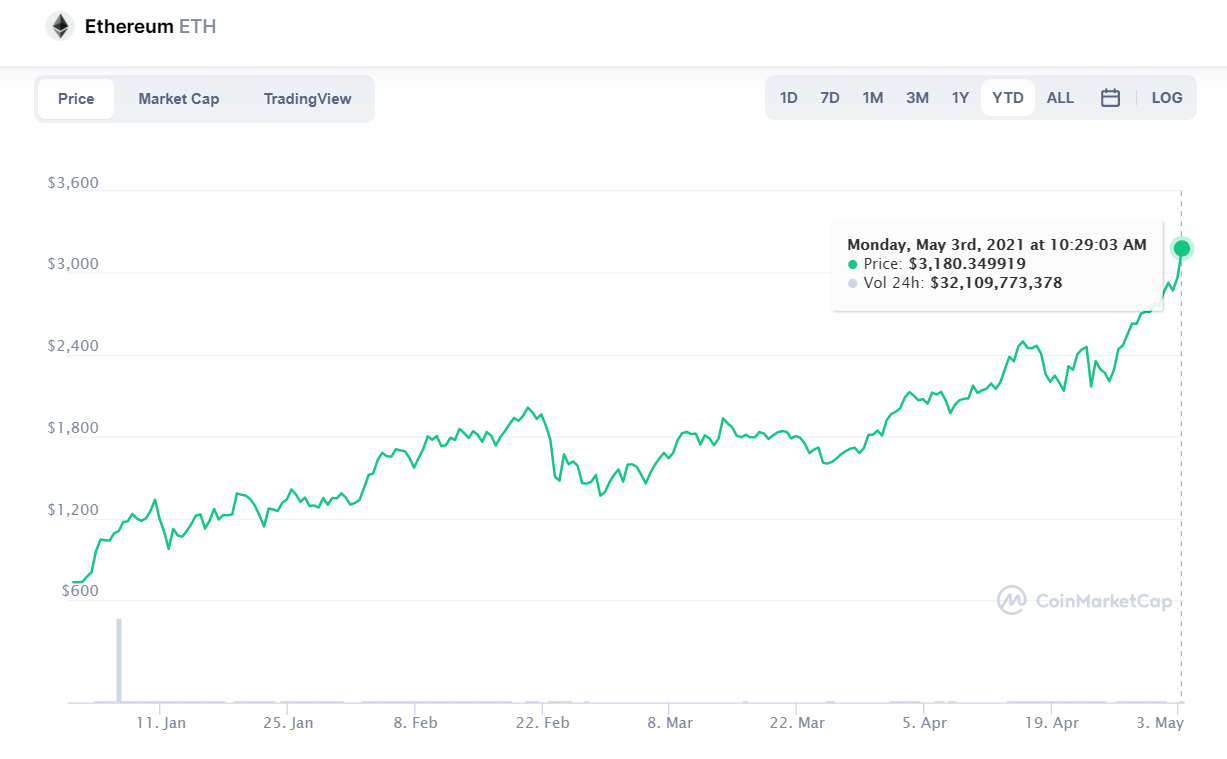Click the tall volume bar in early January
This screenshot has height=759, width=1227.
pyautogui.click(x=119, y=660)
